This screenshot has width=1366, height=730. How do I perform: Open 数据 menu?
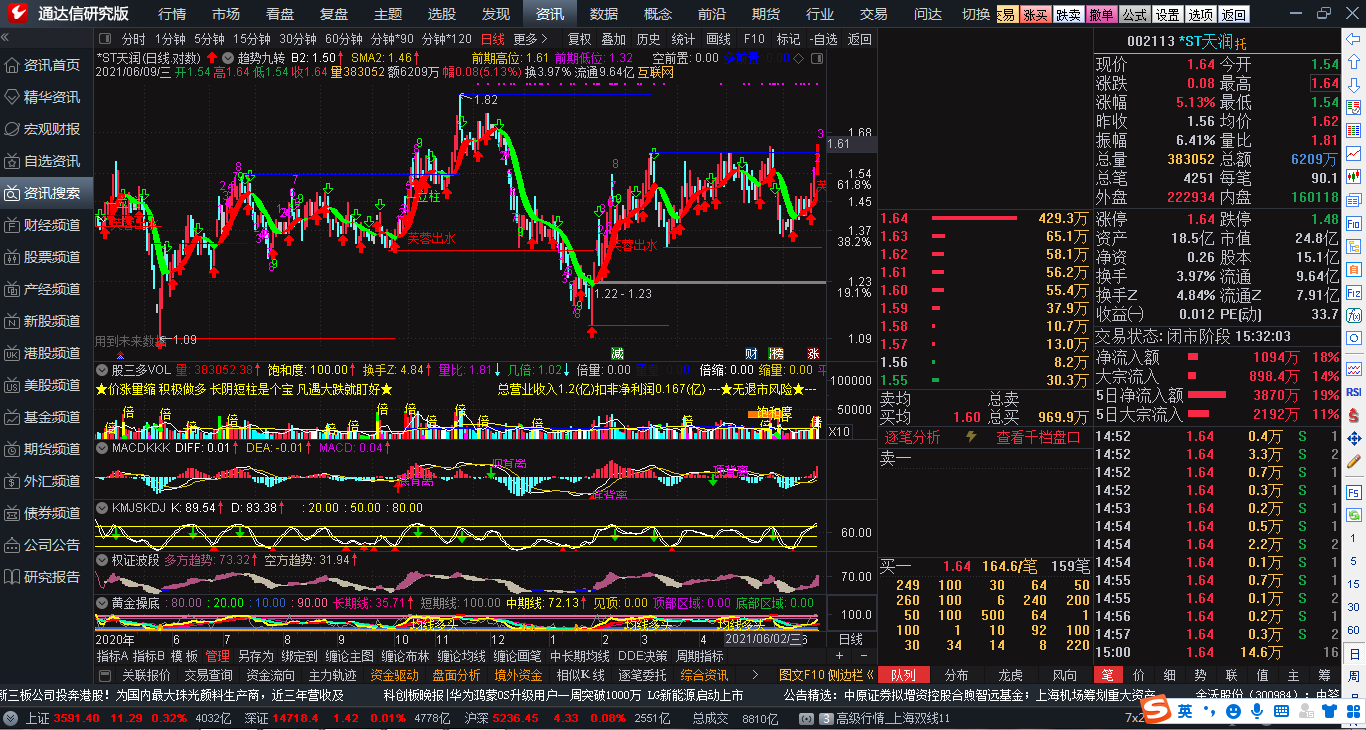[604, 14]
